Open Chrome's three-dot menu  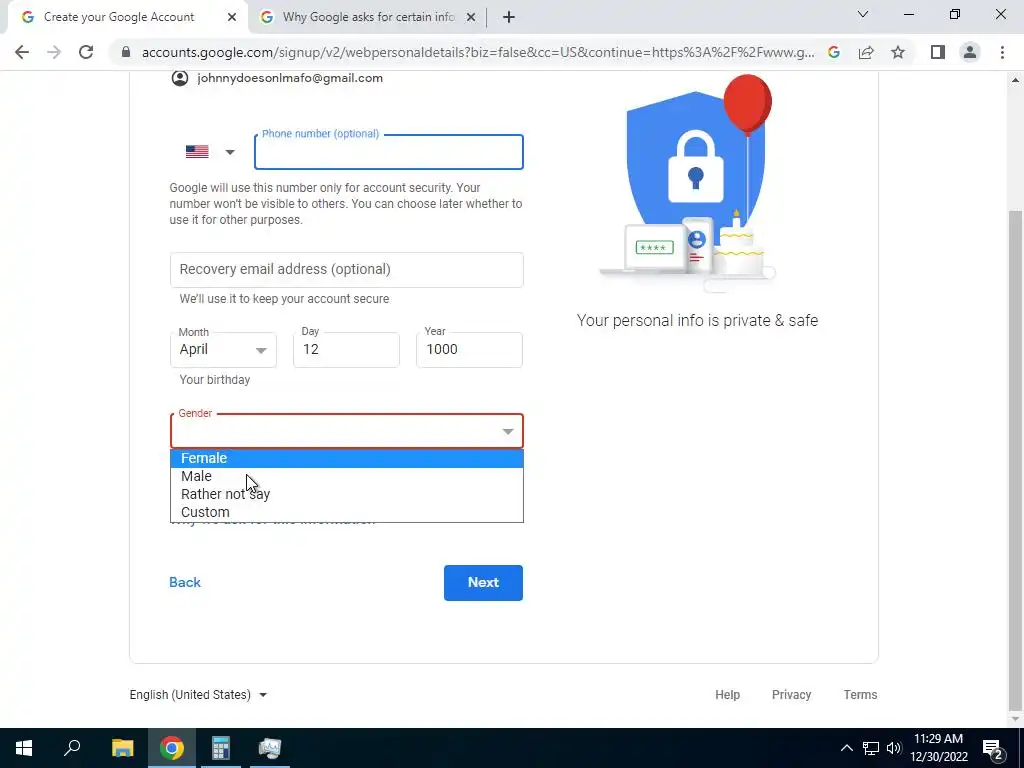click(1002, 52)
